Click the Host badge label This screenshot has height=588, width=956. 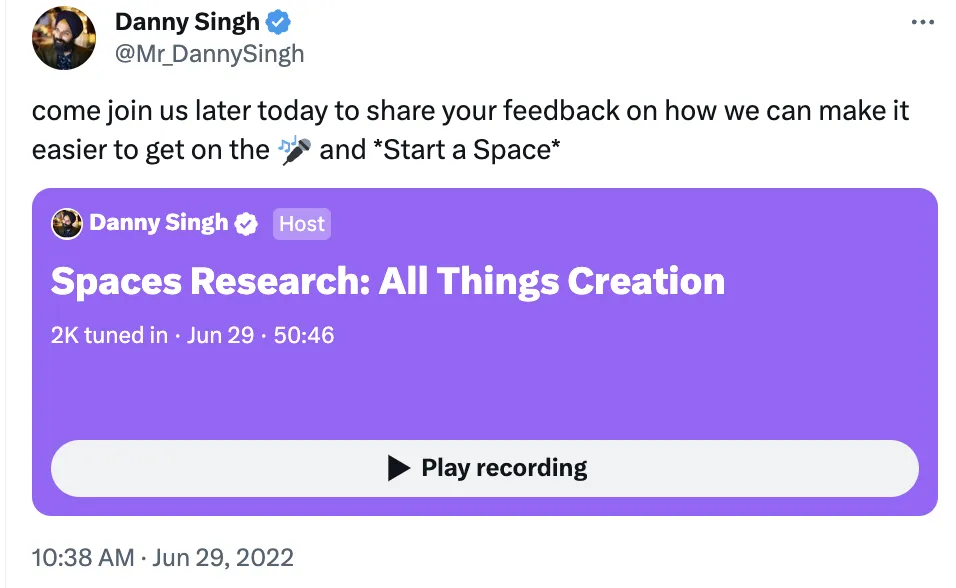coord(301,224)
